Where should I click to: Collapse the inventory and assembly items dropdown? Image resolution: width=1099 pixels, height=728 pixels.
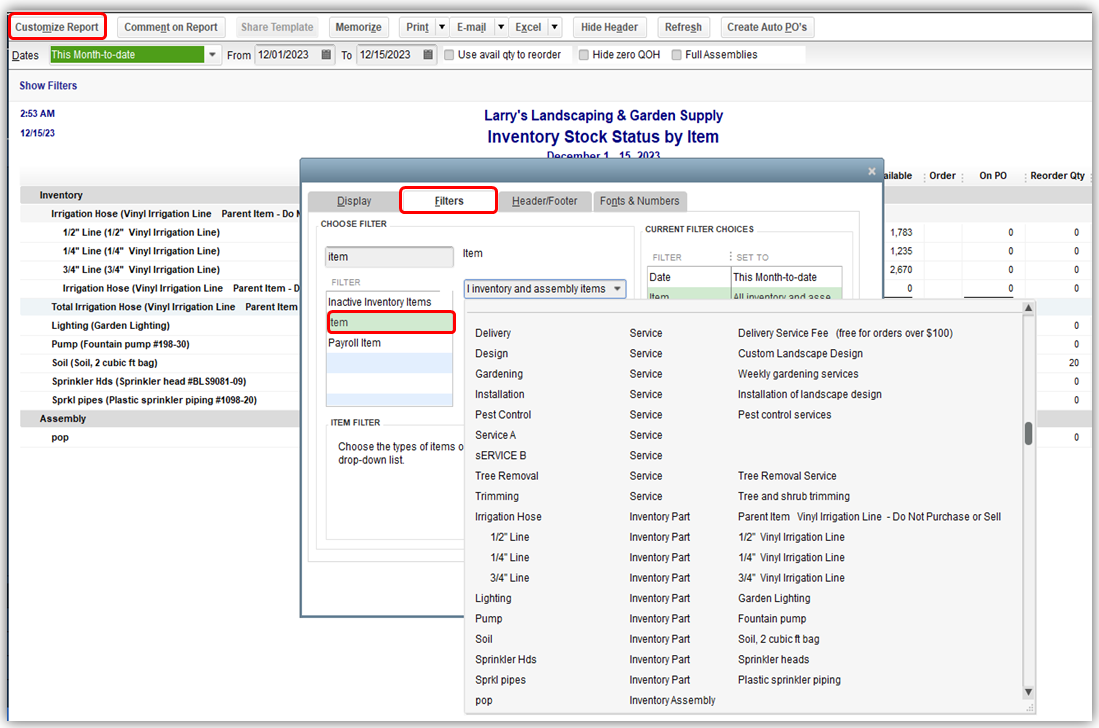[617, 289]
